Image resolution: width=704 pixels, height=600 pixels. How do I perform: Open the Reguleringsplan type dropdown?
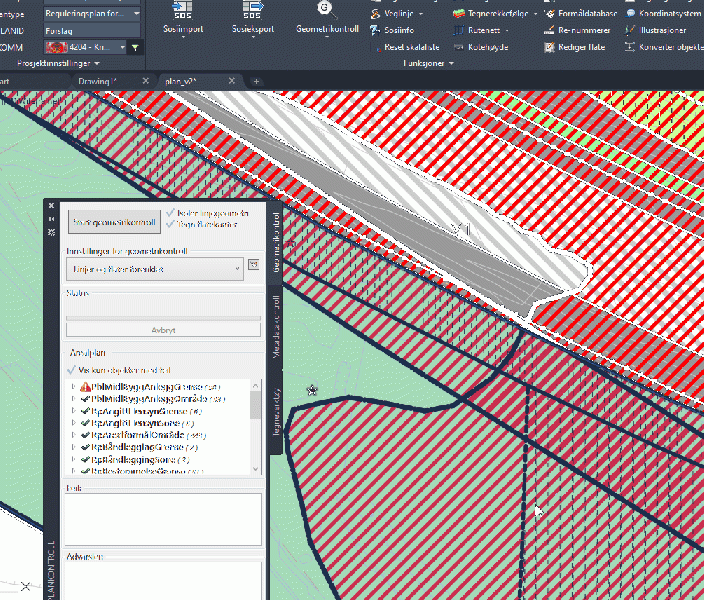click(92, 13)
